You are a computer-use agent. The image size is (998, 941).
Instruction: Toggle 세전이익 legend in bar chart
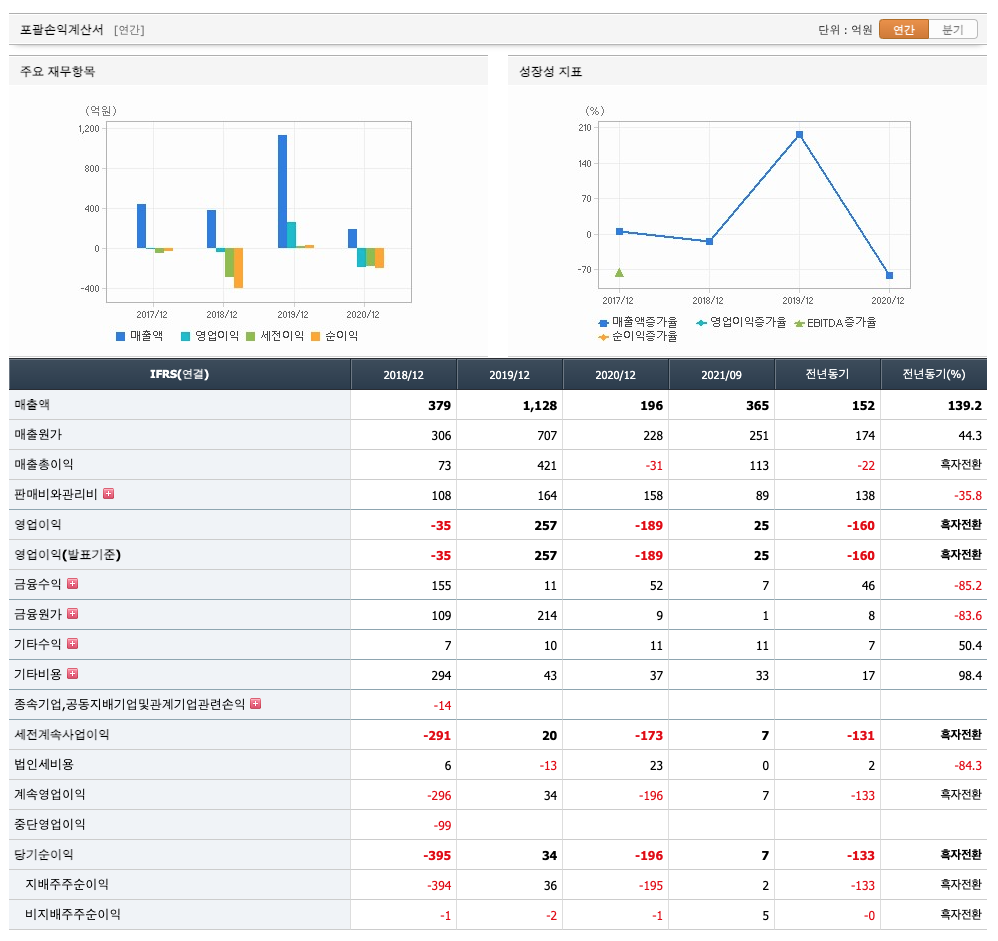coord(275,336)
